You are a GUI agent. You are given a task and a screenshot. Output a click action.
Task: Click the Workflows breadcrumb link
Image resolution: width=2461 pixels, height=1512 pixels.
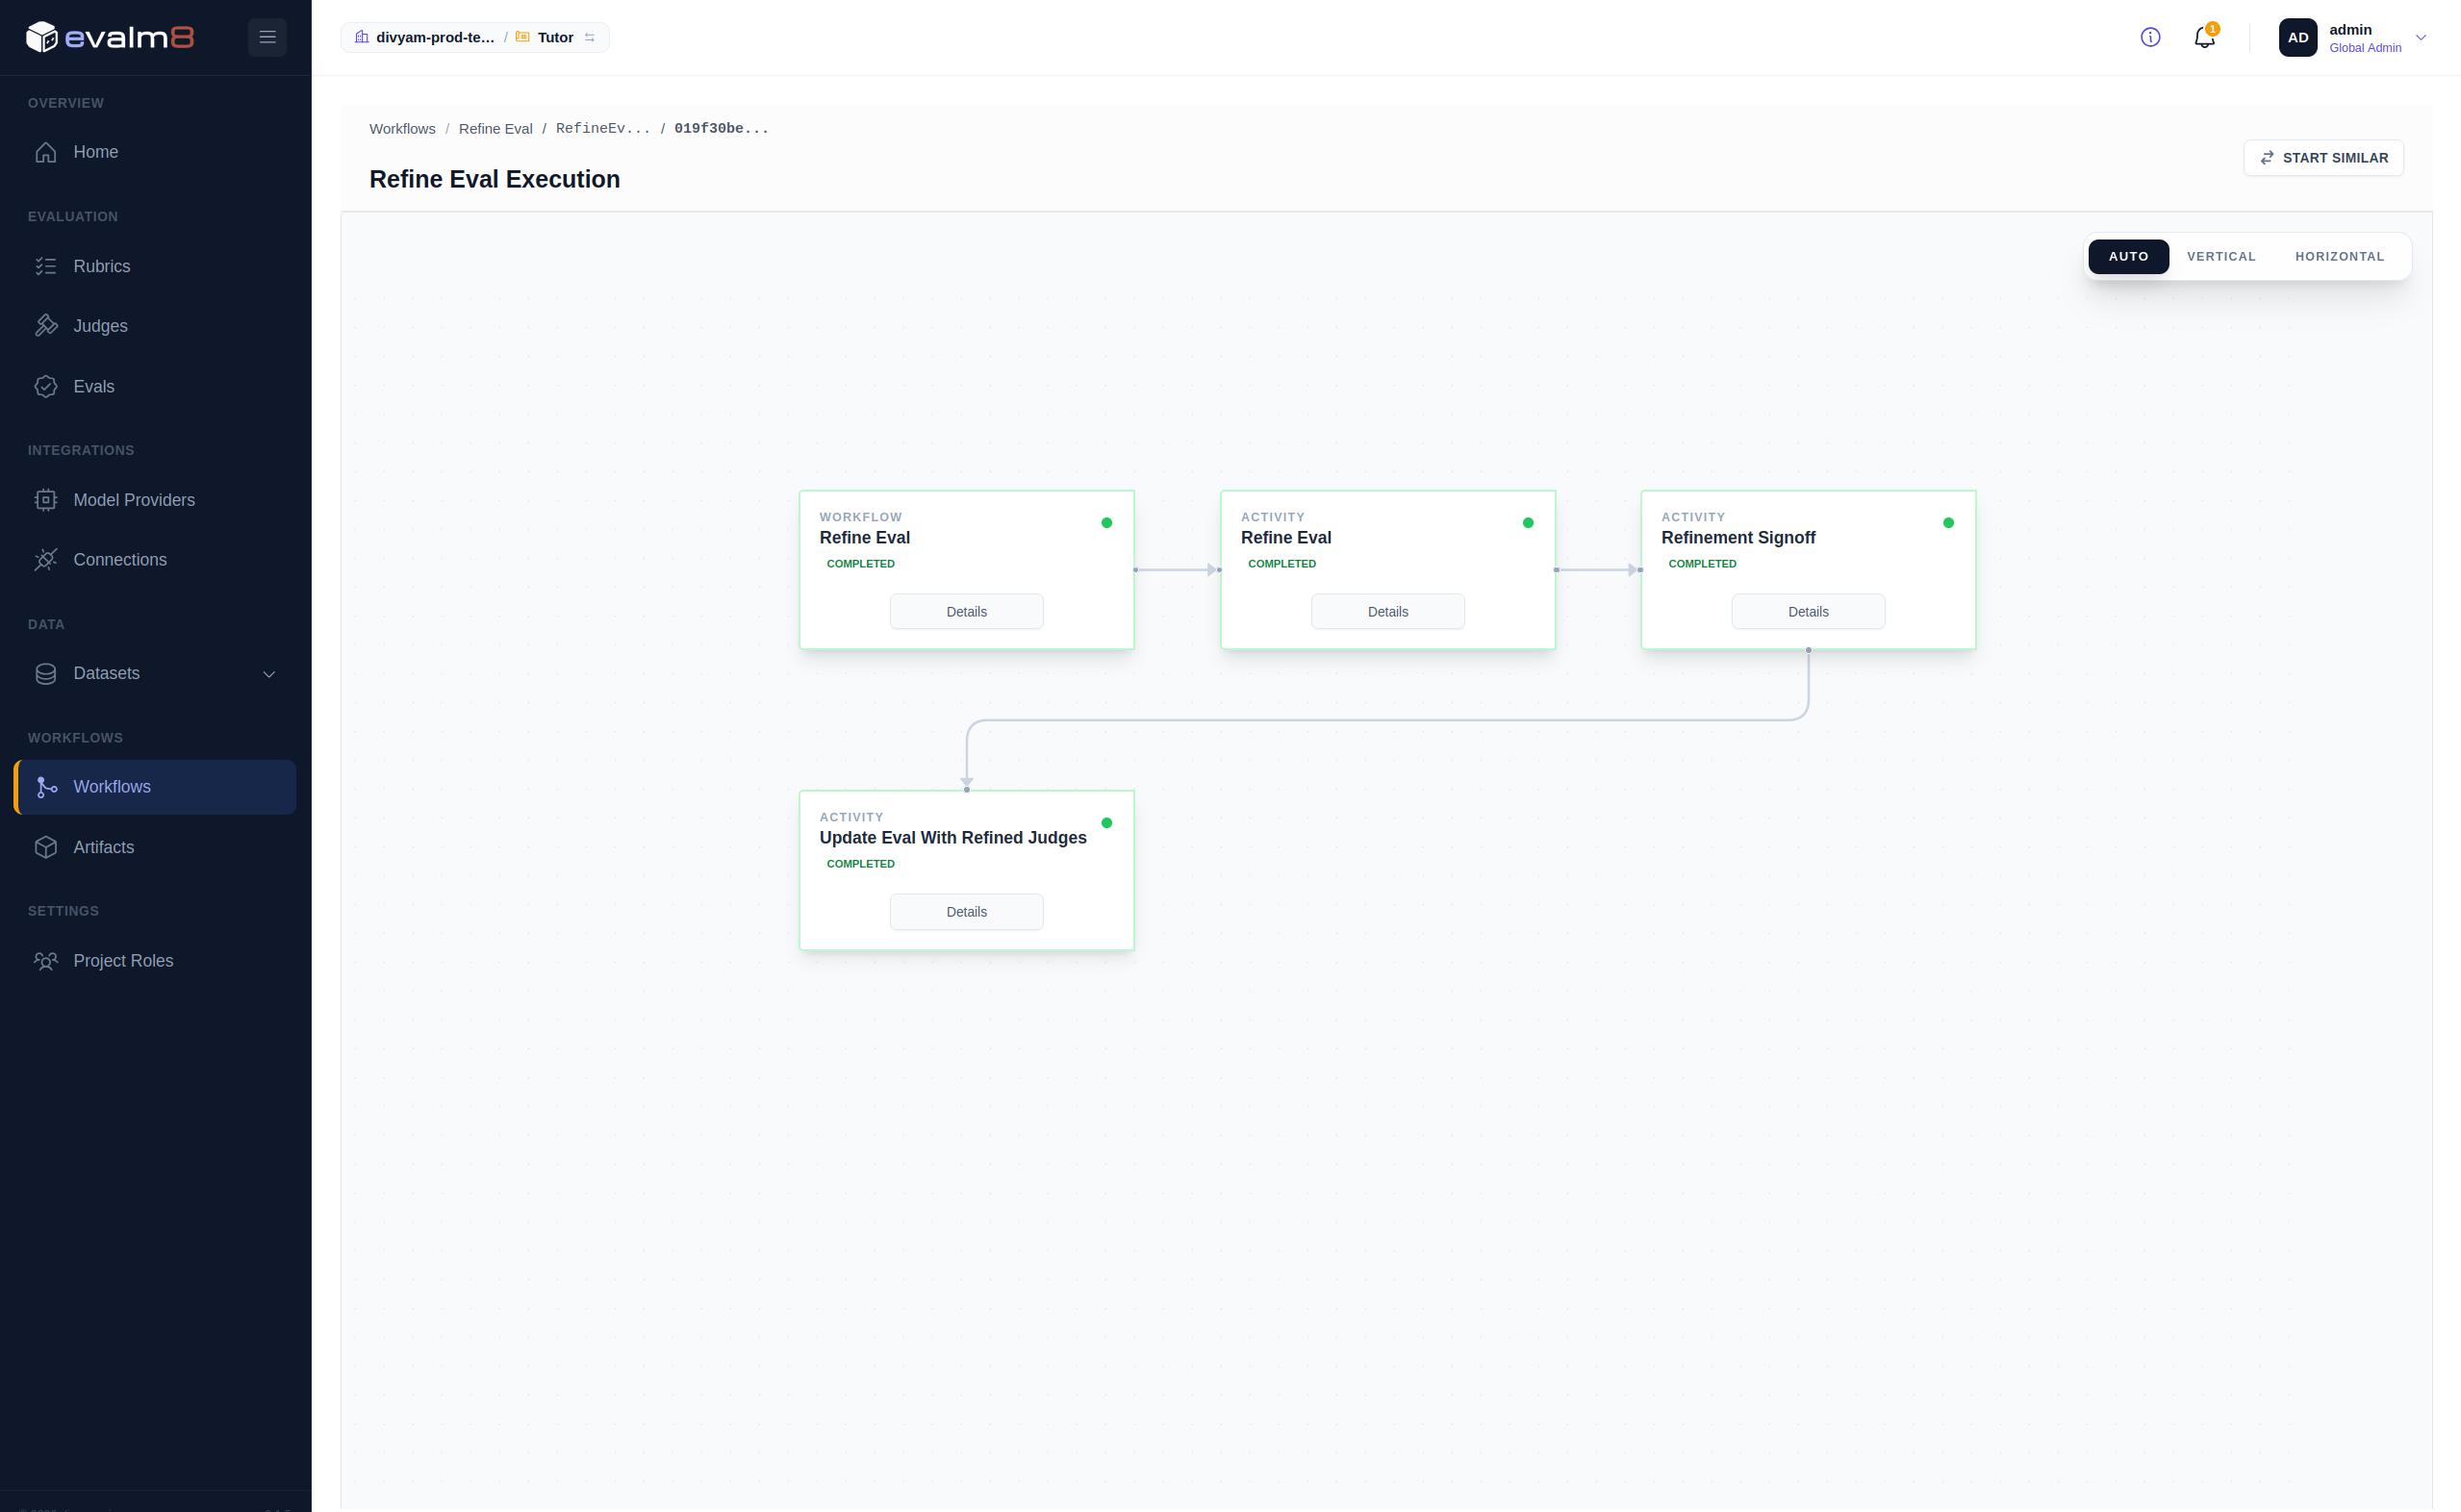[x=402, y=129]
